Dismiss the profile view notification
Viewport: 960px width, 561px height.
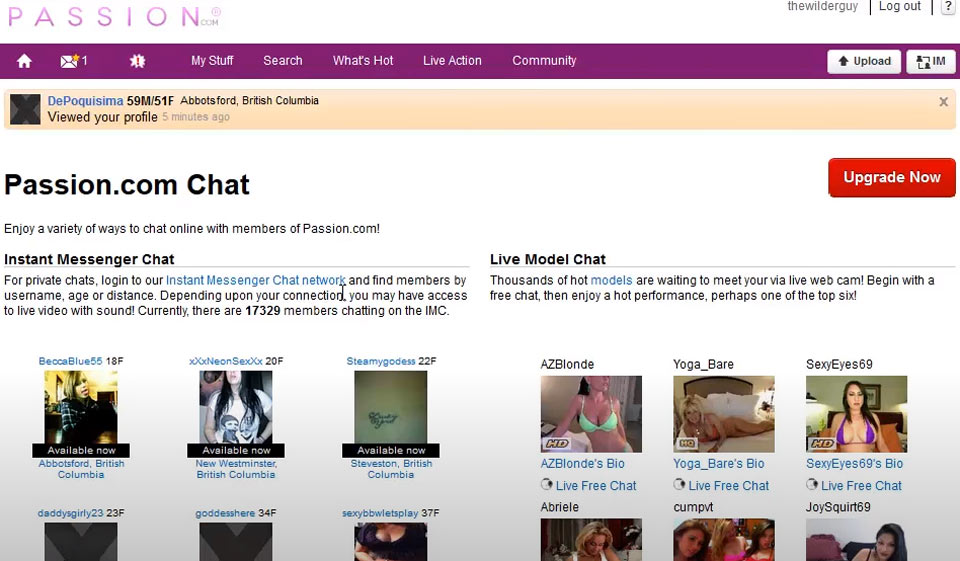943,102
